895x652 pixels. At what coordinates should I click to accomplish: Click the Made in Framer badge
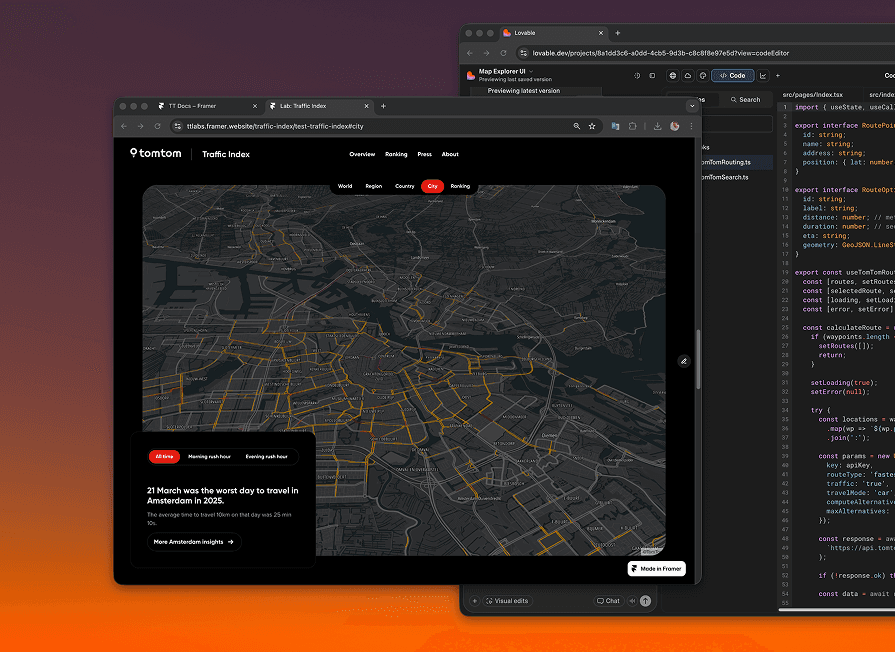click(656, 568)
